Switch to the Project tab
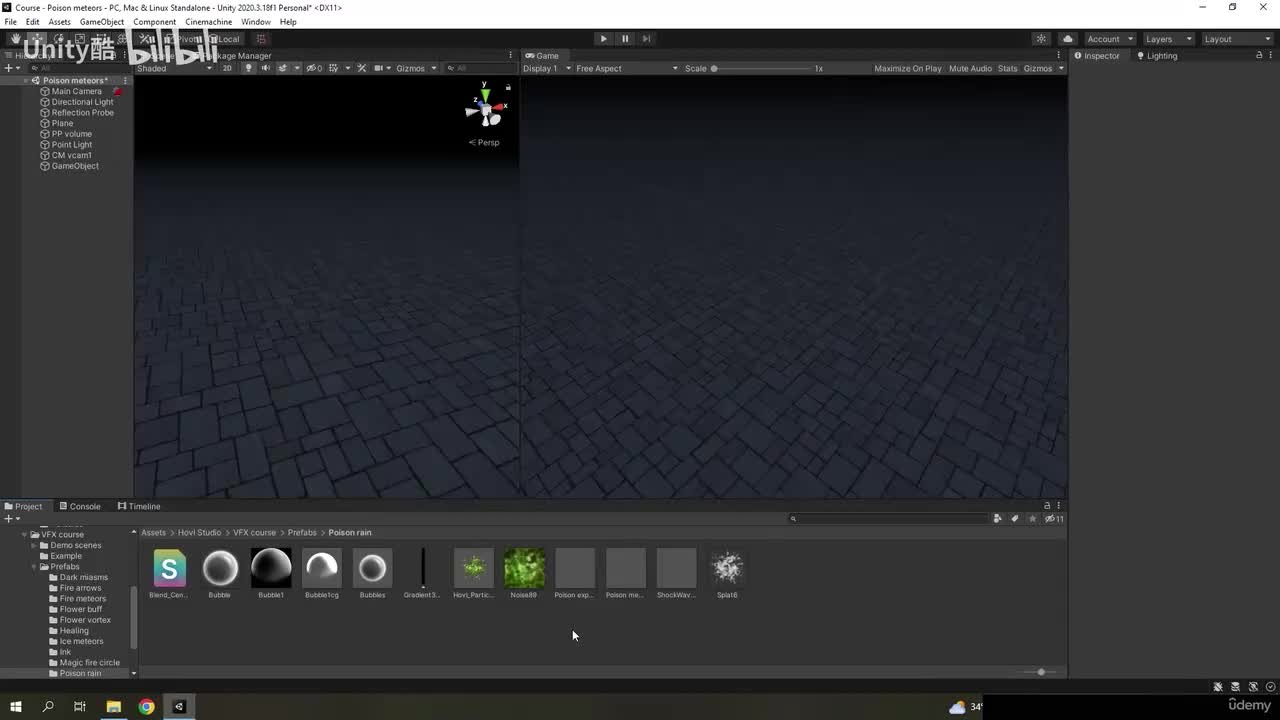The image size is (1280, 720). (24, 506)
